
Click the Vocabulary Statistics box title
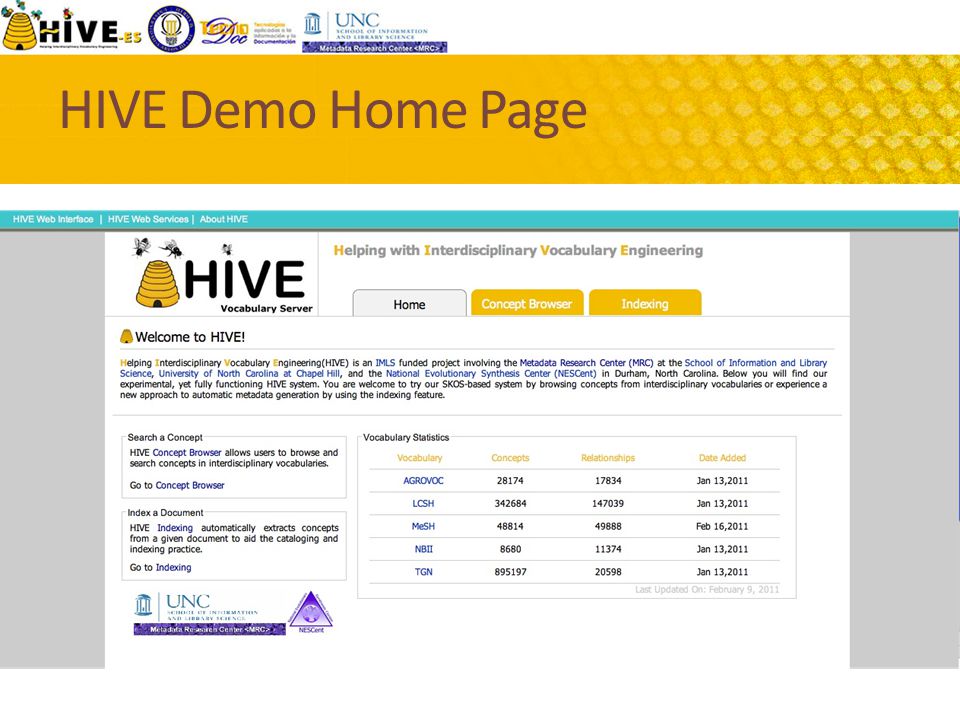406,437
